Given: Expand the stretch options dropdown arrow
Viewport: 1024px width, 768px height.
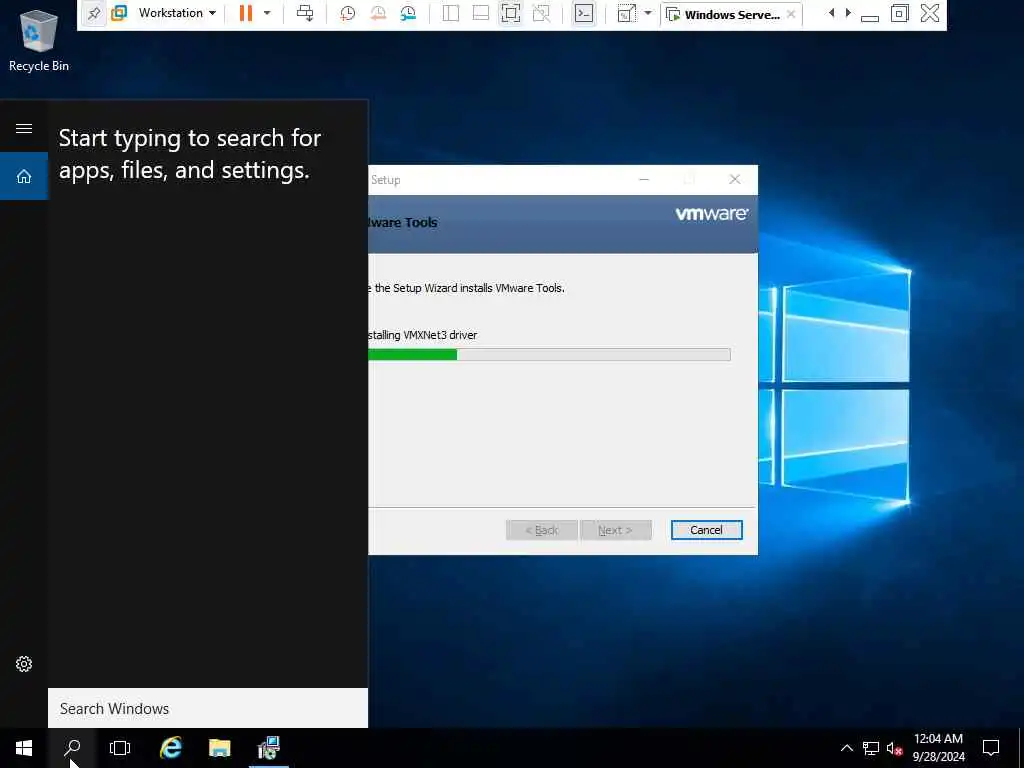Looking at the screenshot, I should 647,13.
